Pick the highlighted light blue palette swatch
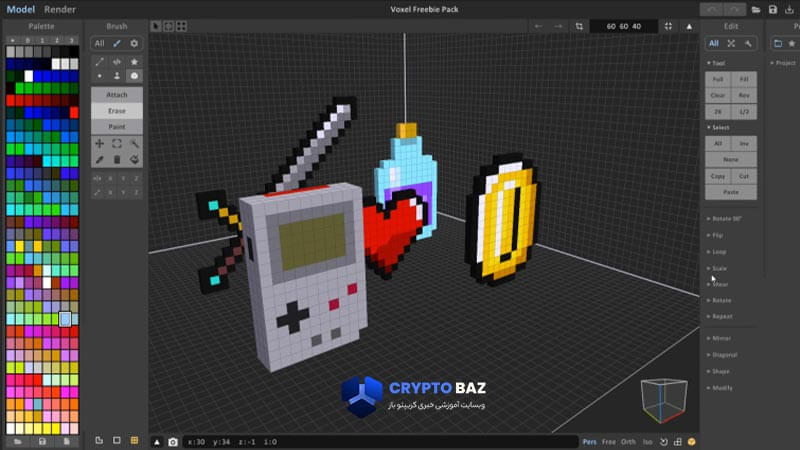Image resolution: width=800 pixels, height=450 pixels. click(65, 319)
